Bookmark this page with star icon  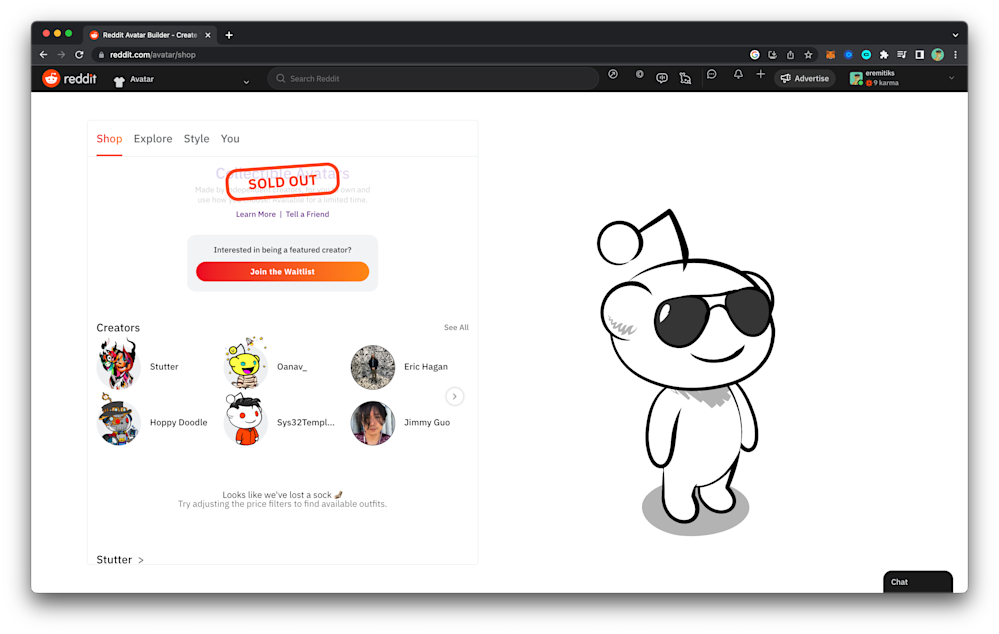pyautogui.click(x=808, y=55)
